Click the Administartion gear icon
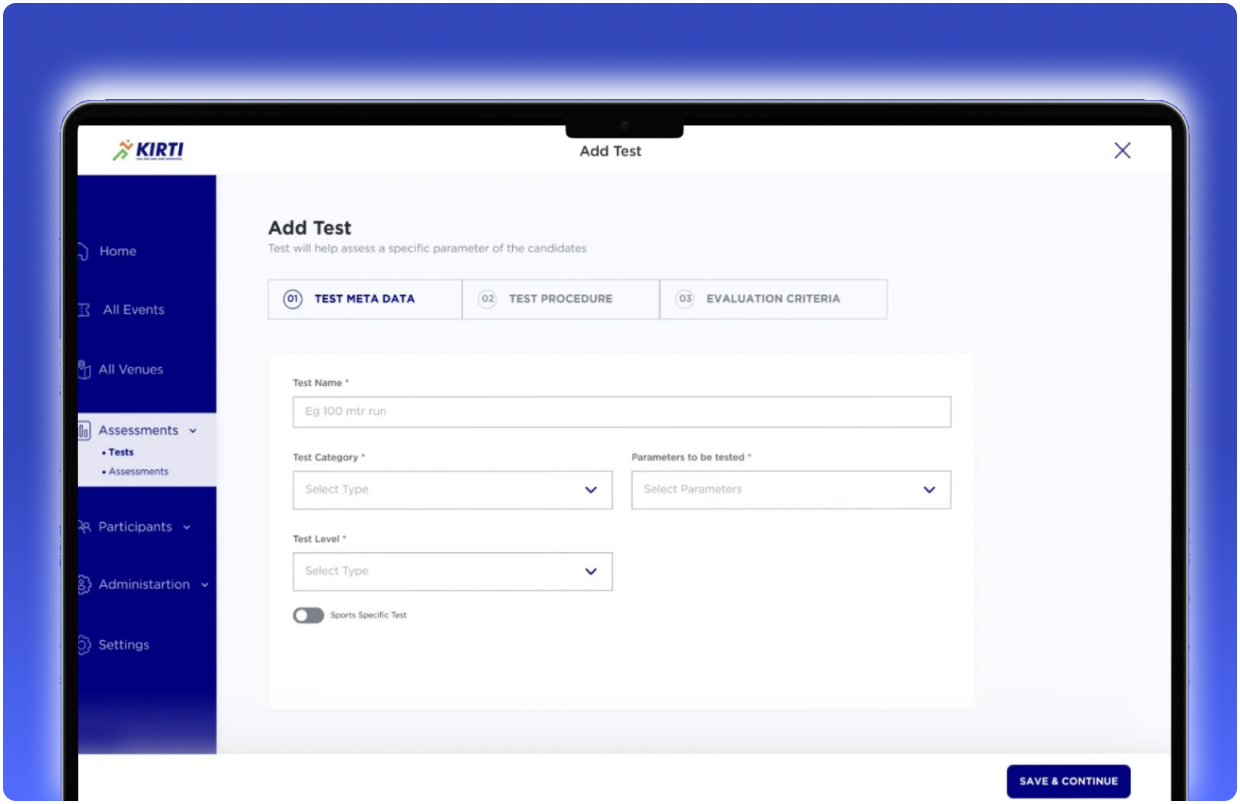The width and height of the screenshot is (1240, 804). coord(85,585)
